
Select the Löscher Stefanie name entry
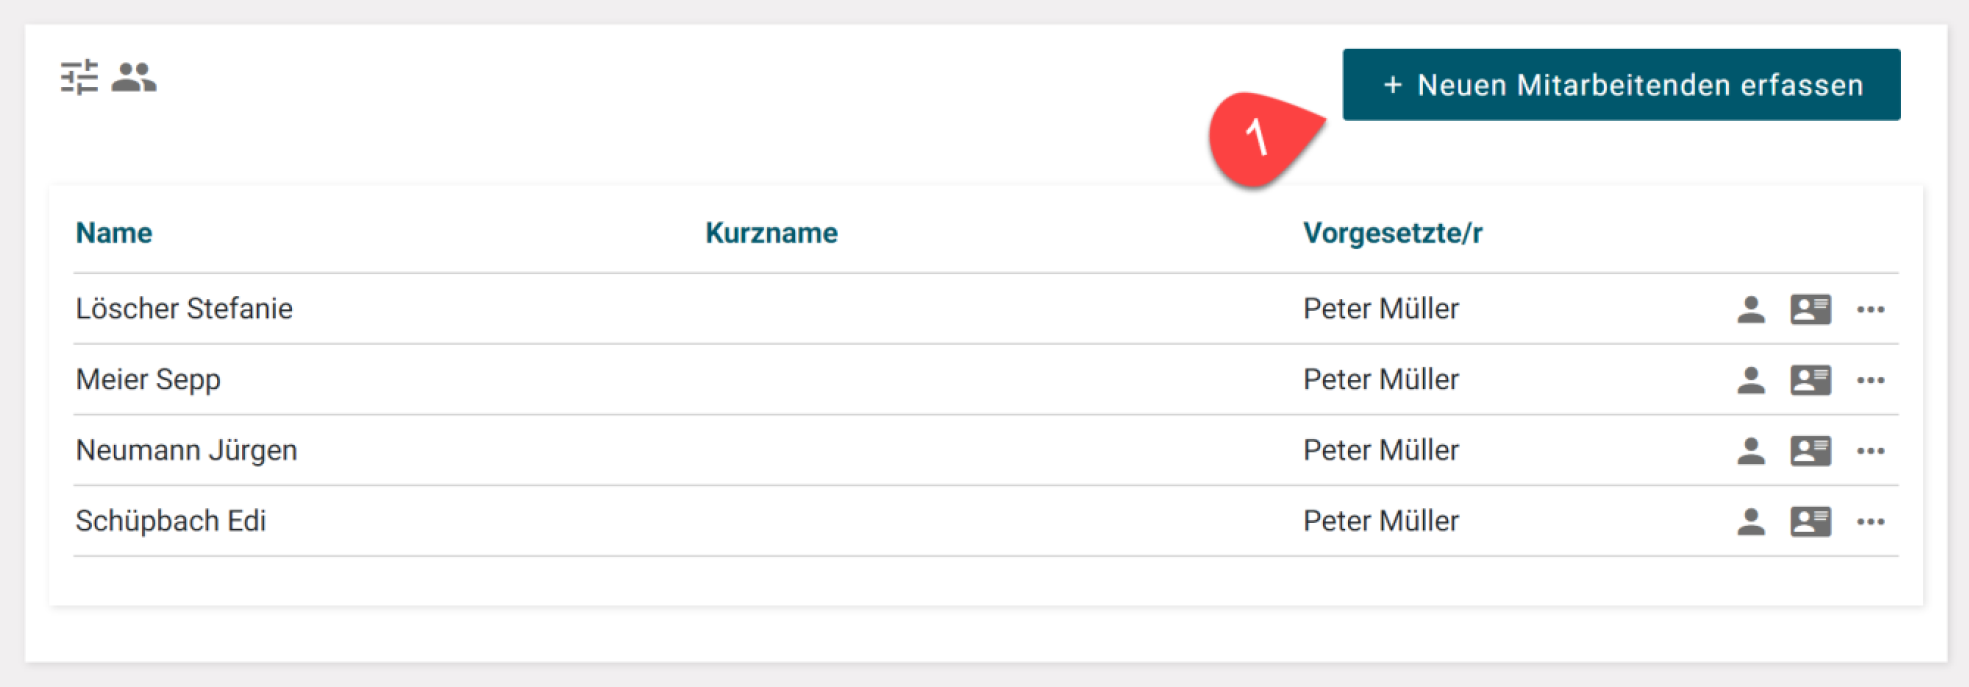click(184, 309)
